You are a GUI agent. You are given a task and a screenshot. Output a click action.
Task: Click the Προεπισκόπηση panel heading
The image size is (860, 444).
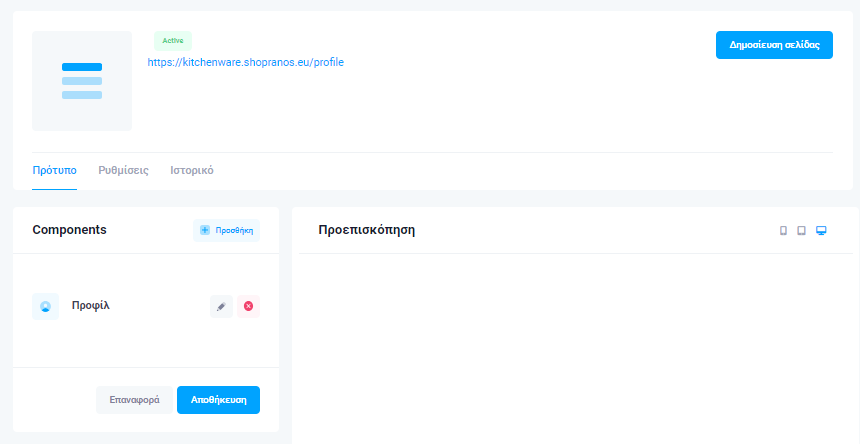(x=366, y=230)
